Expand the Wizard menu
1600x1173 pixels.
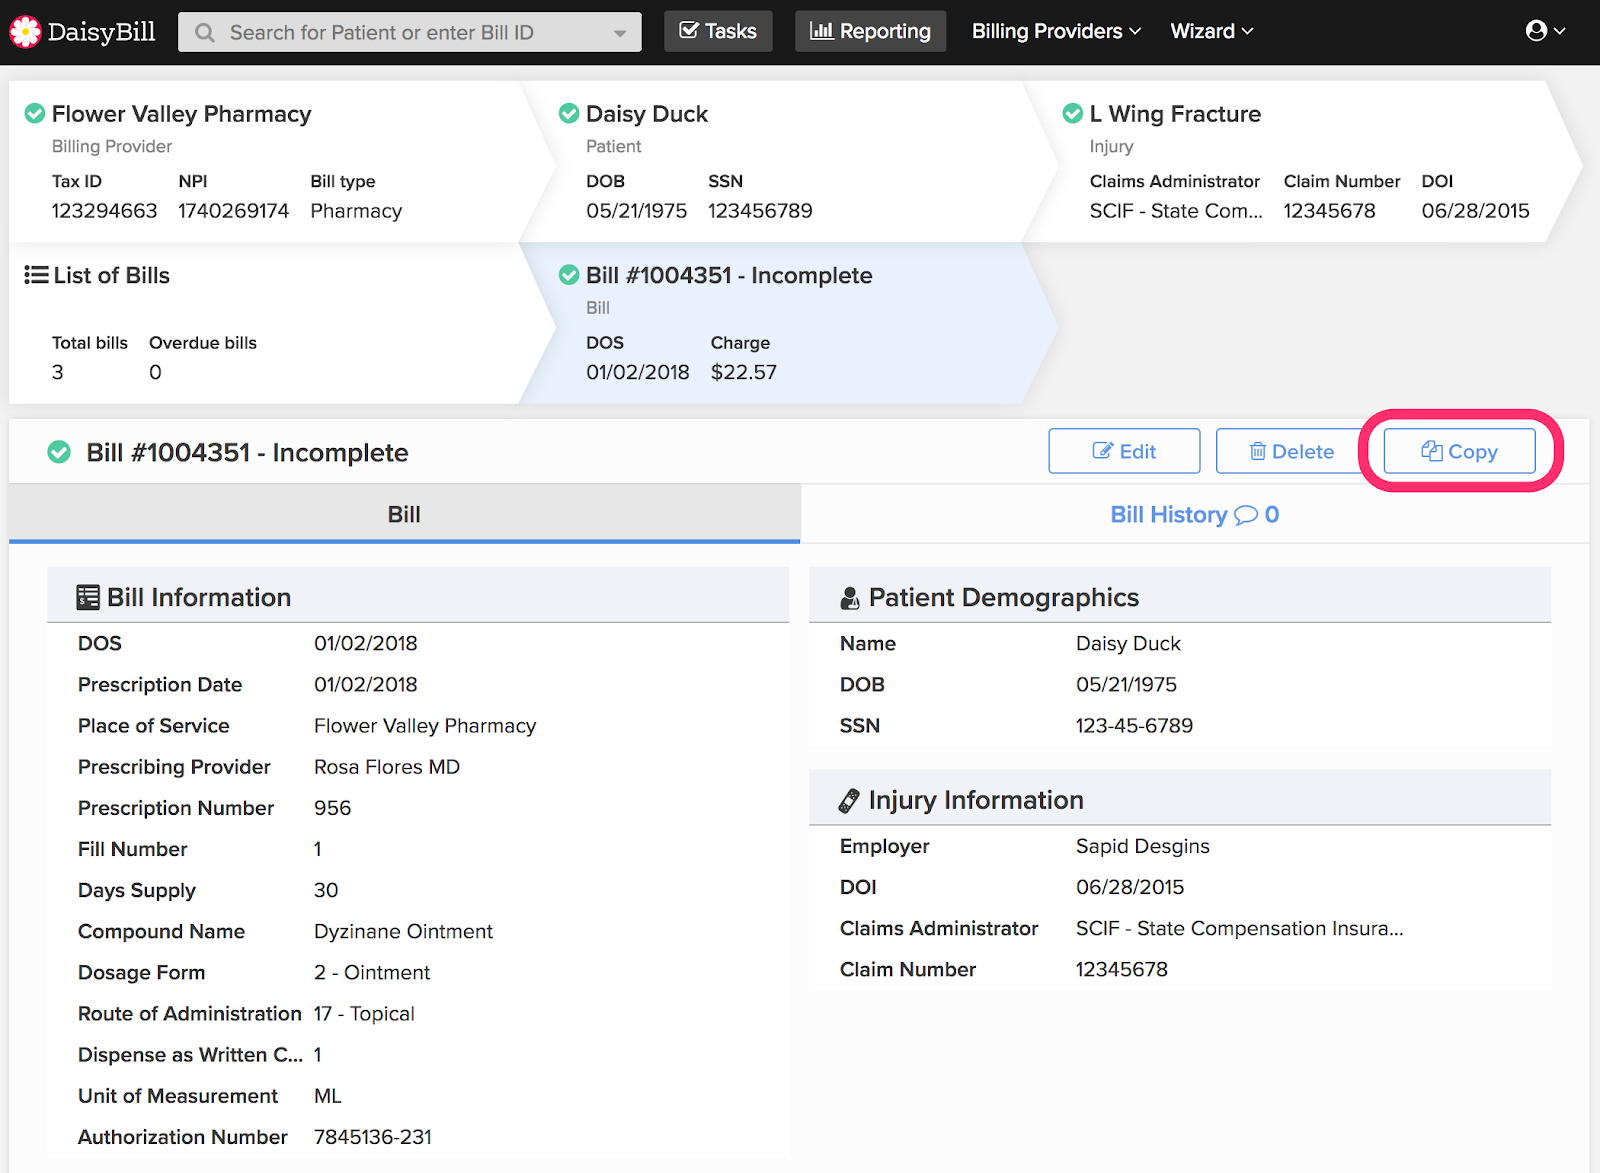point(1212,31)
